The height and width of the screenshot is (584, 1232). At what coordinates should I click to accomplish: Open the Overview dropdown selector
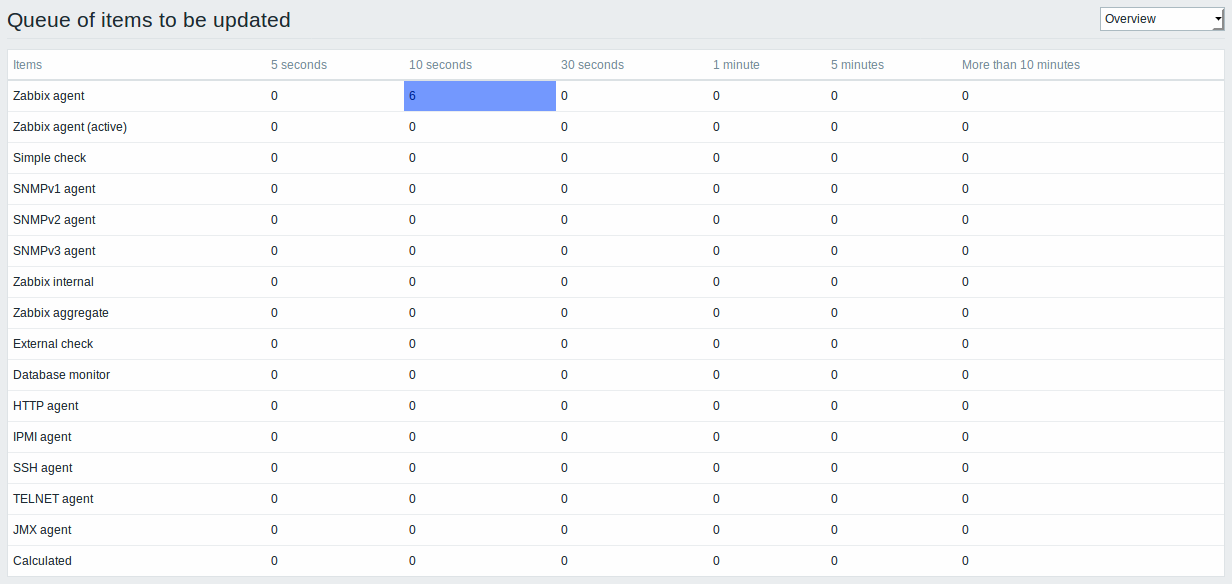pos(1162,19)
